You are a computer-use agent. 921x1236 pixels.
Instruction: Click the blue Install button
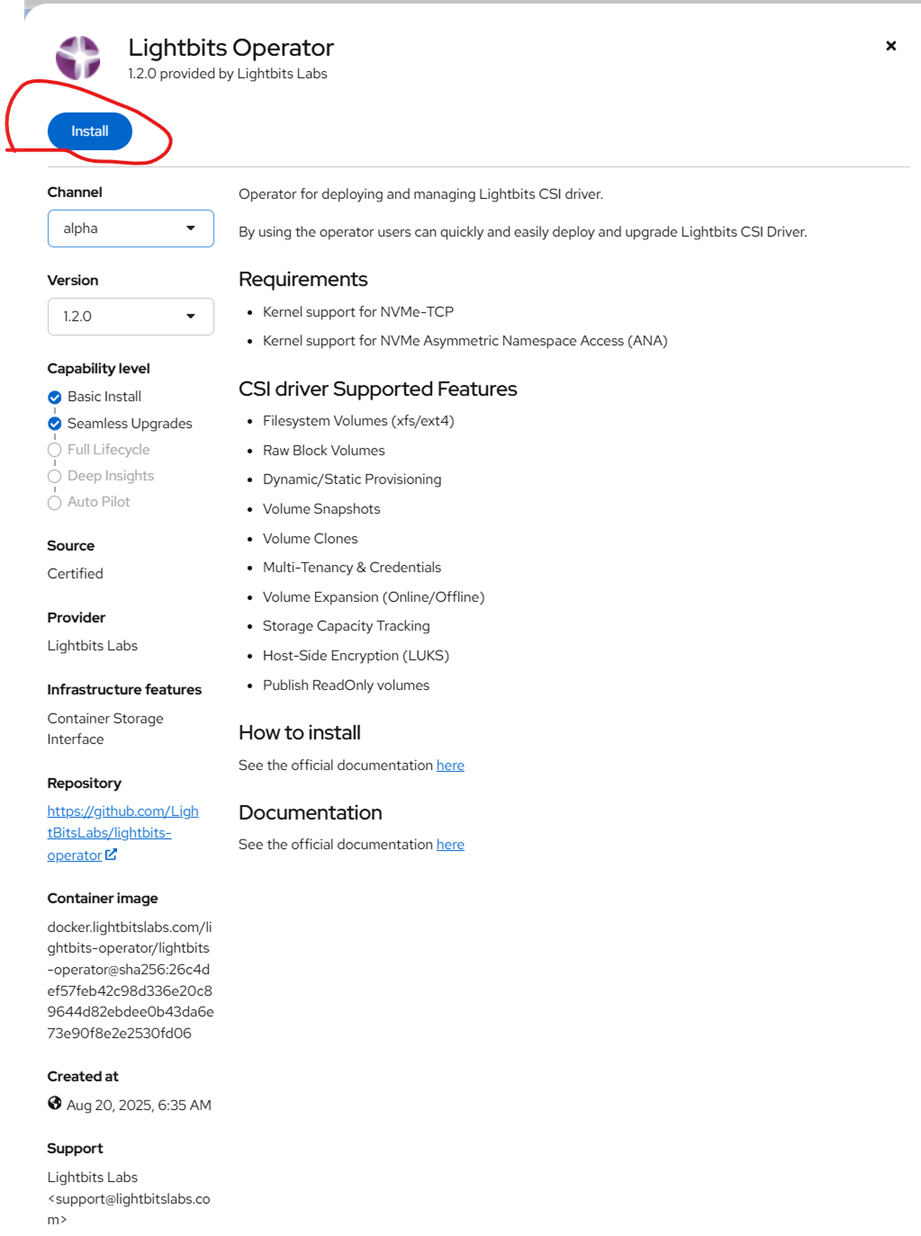click(90, 132)
